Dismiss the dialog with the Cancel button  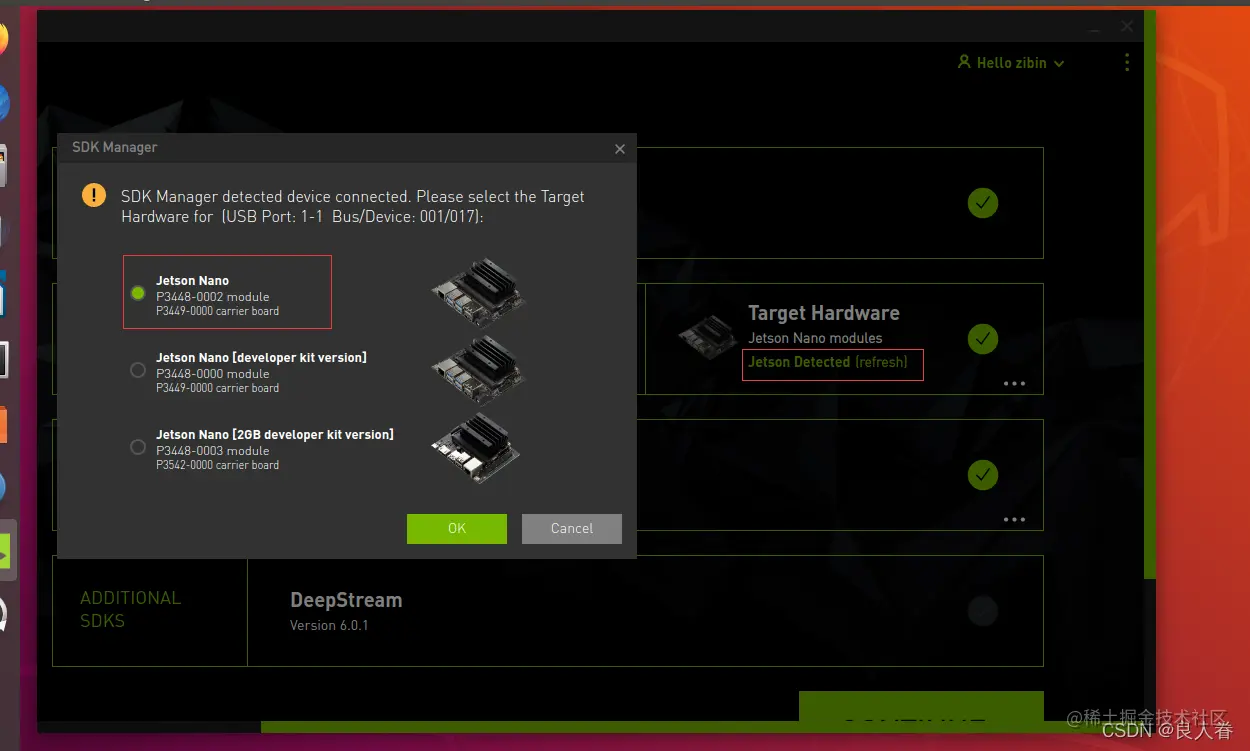click(x=572, y=529)
